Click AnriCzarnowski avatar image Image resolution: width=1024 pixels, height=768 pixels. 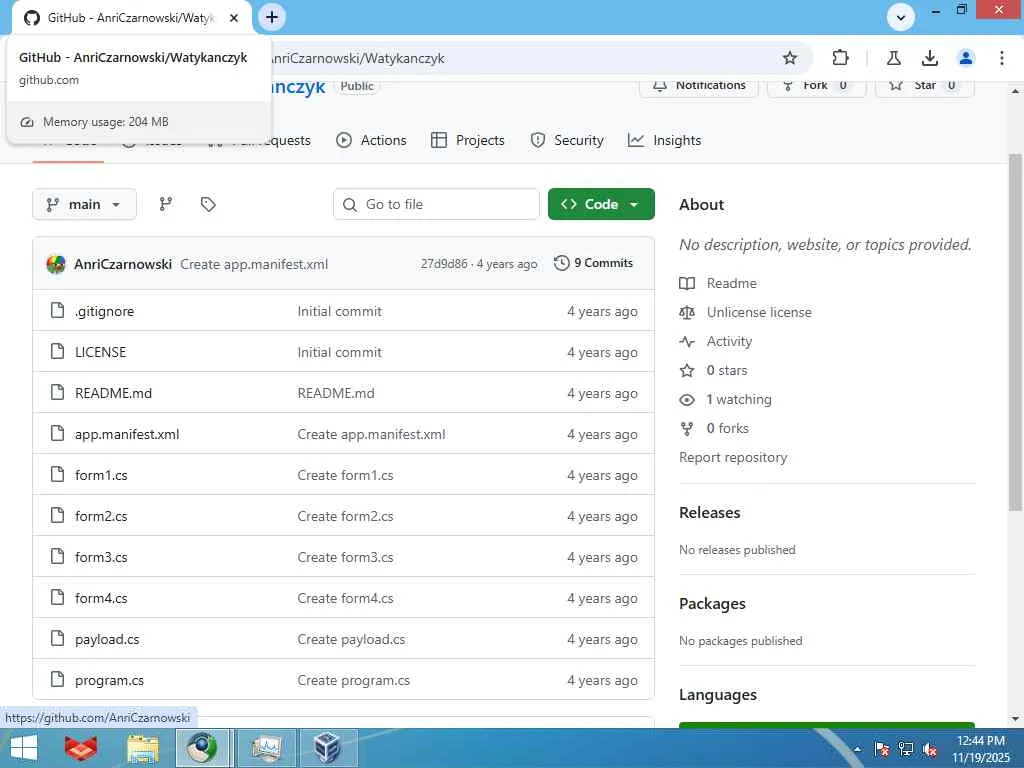click(x=56, y=264)
